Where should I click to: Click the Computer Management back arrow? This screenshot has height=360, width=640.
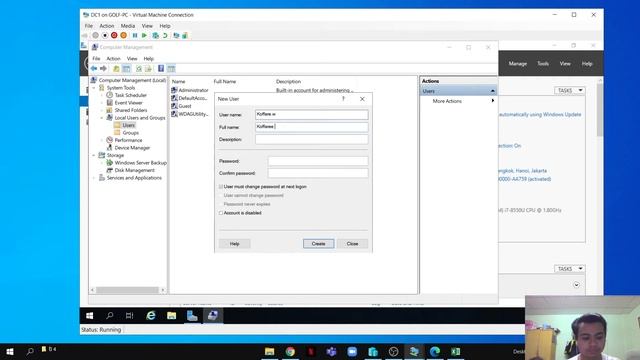[94, 69]
